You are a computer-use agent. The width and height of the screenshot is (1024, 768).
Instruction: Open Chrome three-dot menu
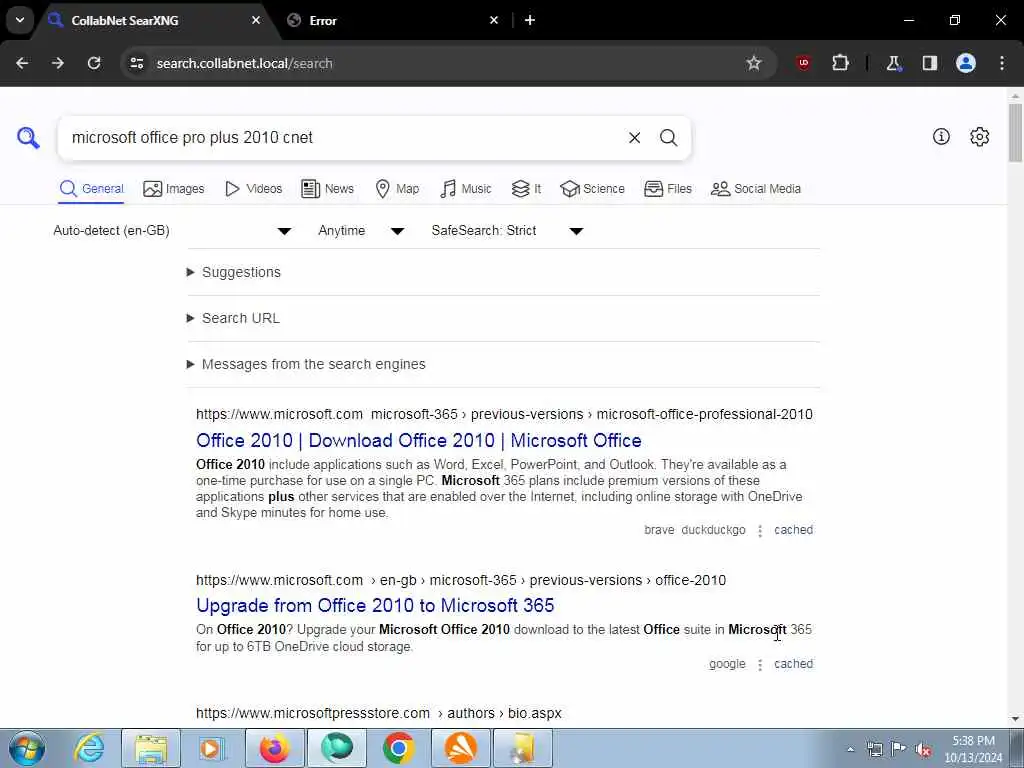click(x=1002, y=63)
